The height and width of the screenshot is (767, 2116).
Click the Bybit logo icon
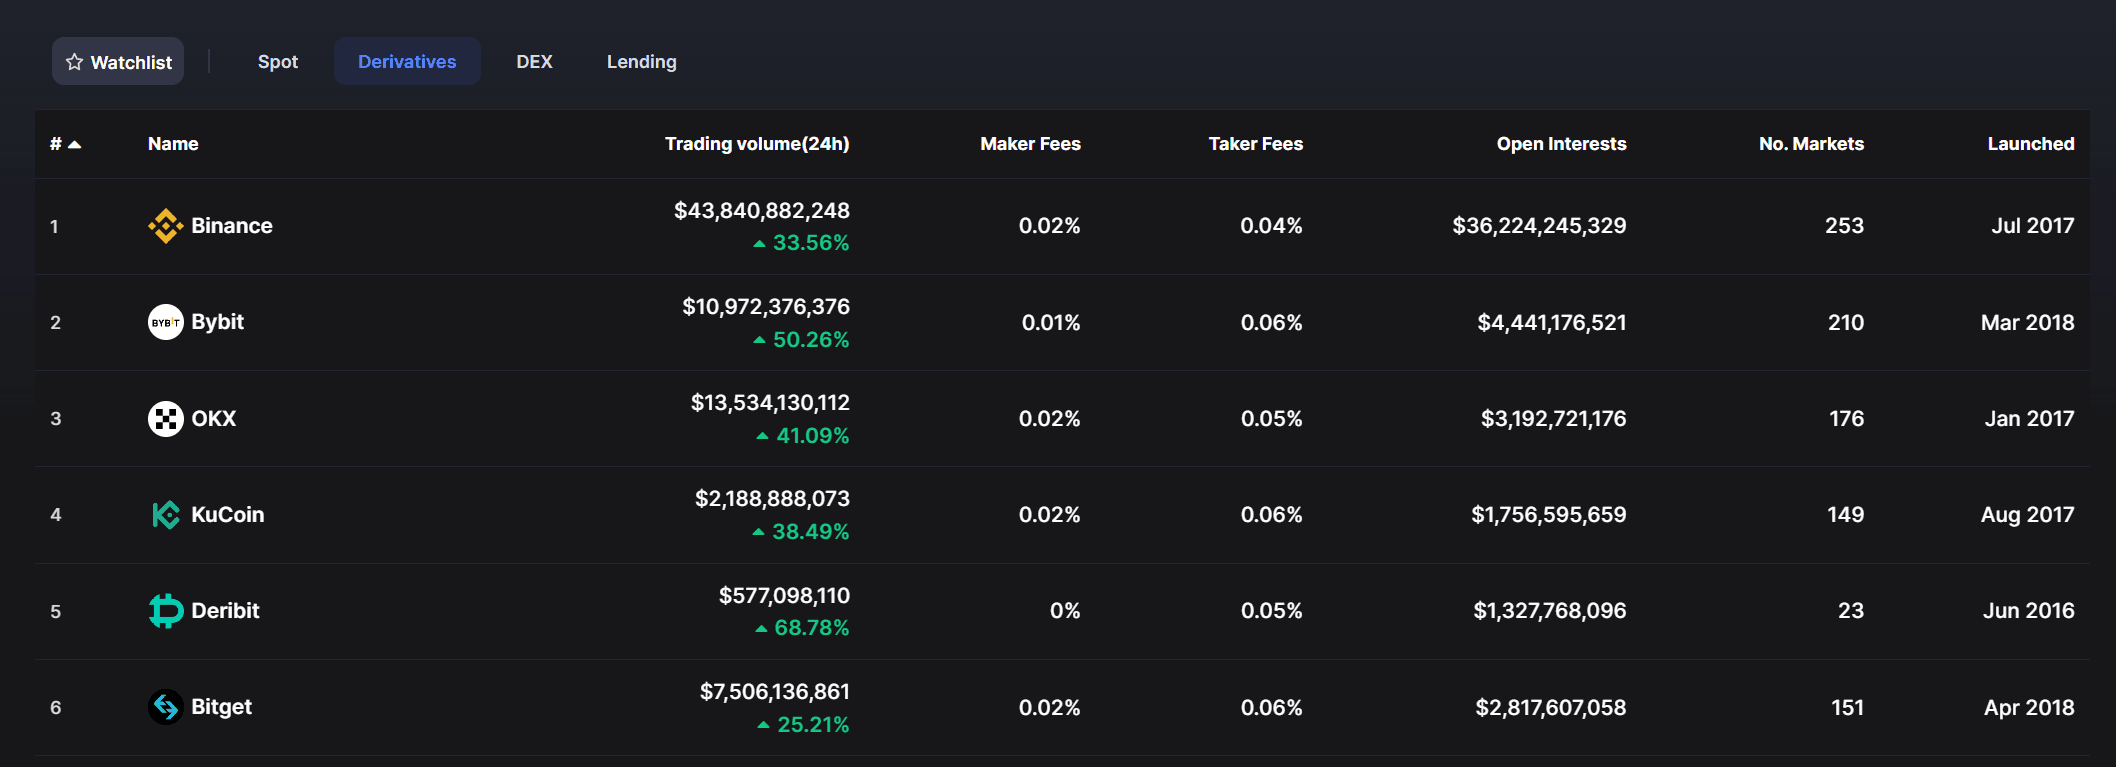[x=166, y=322]
